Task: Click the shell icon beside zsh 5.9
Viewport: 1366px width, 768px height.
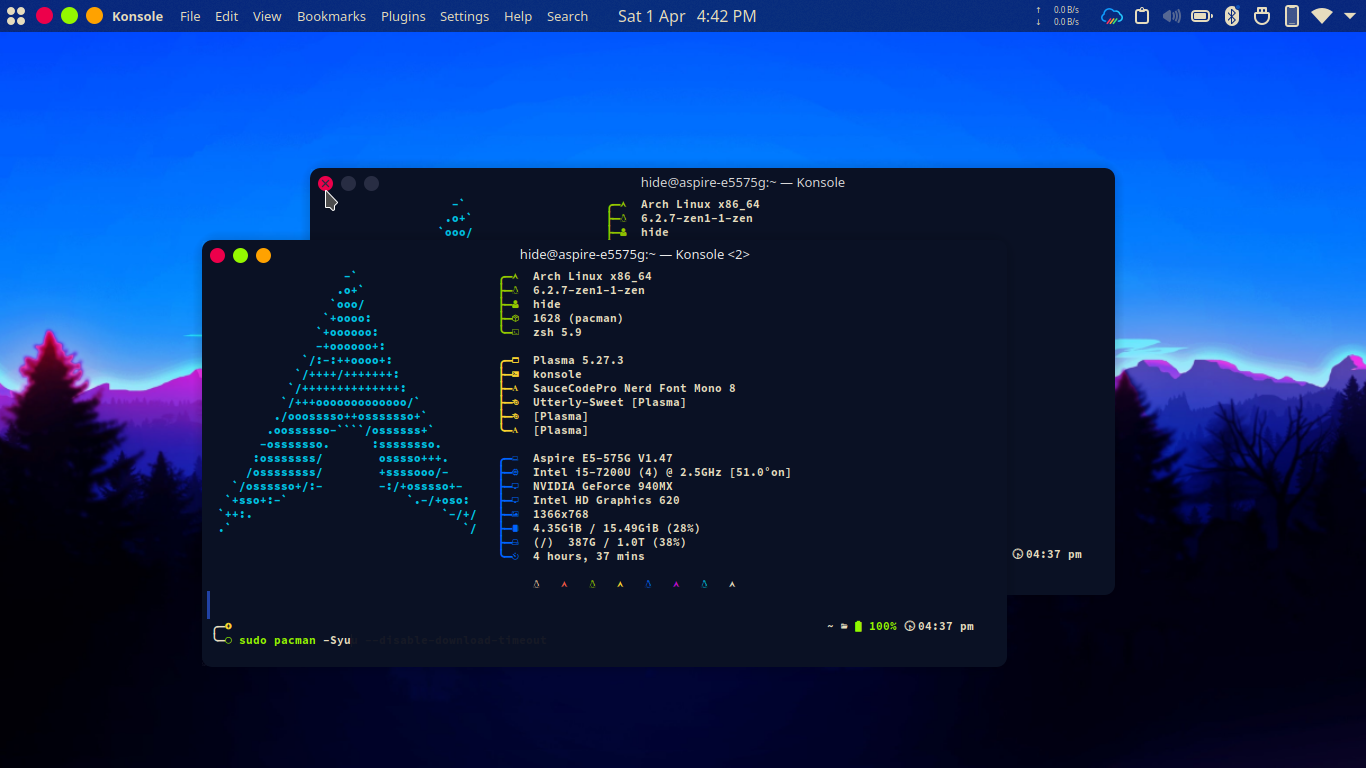Action: point(515,332)
